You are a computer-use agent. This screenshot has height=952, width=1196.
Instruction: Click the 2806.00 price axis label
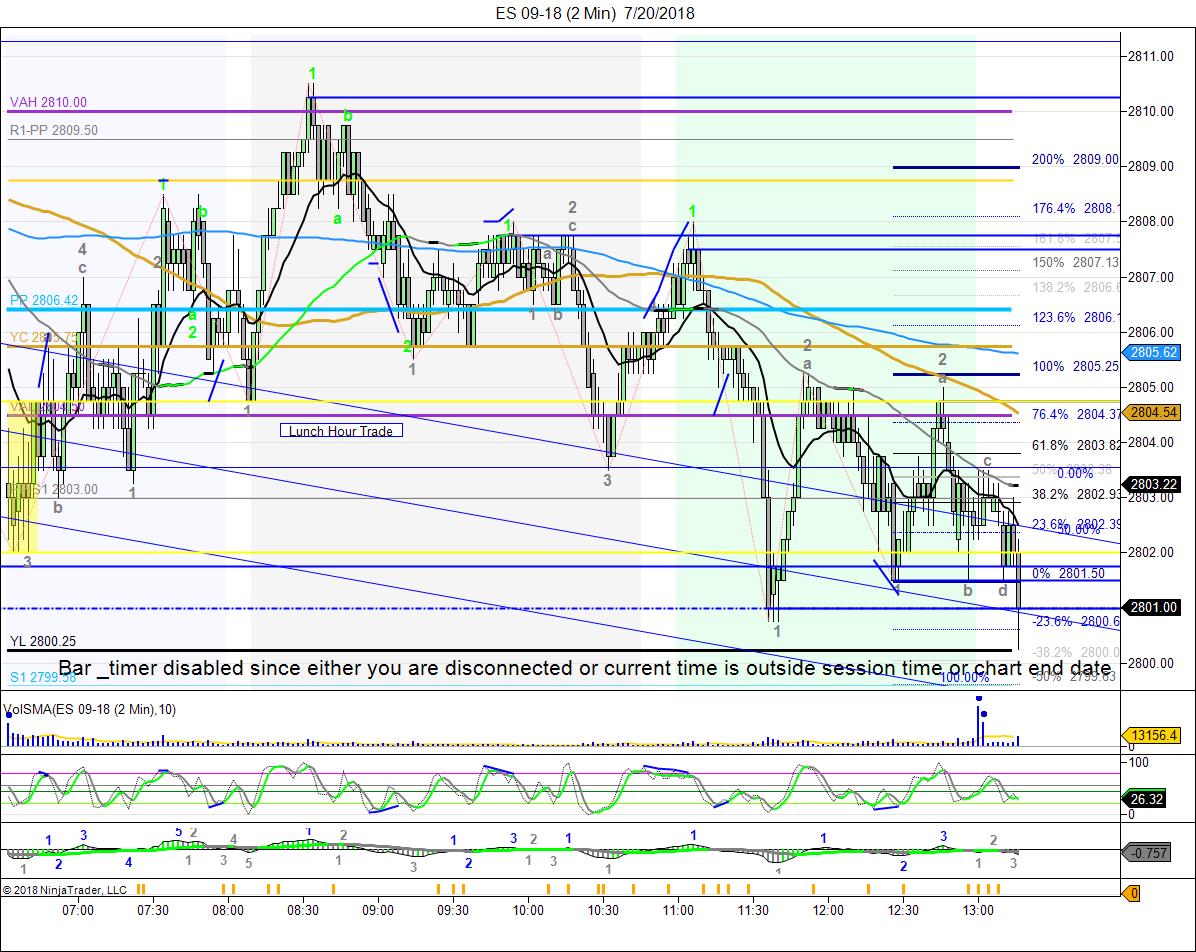(1151, 332)
